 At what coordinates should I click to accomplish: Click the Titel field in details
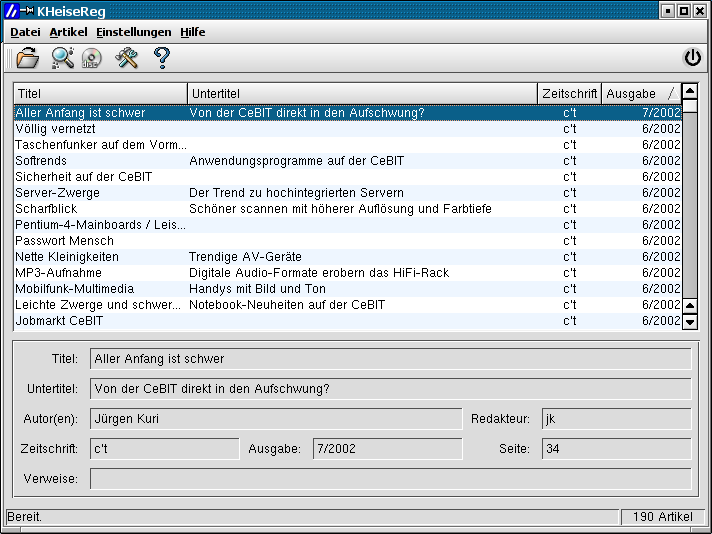coord(391,359)
